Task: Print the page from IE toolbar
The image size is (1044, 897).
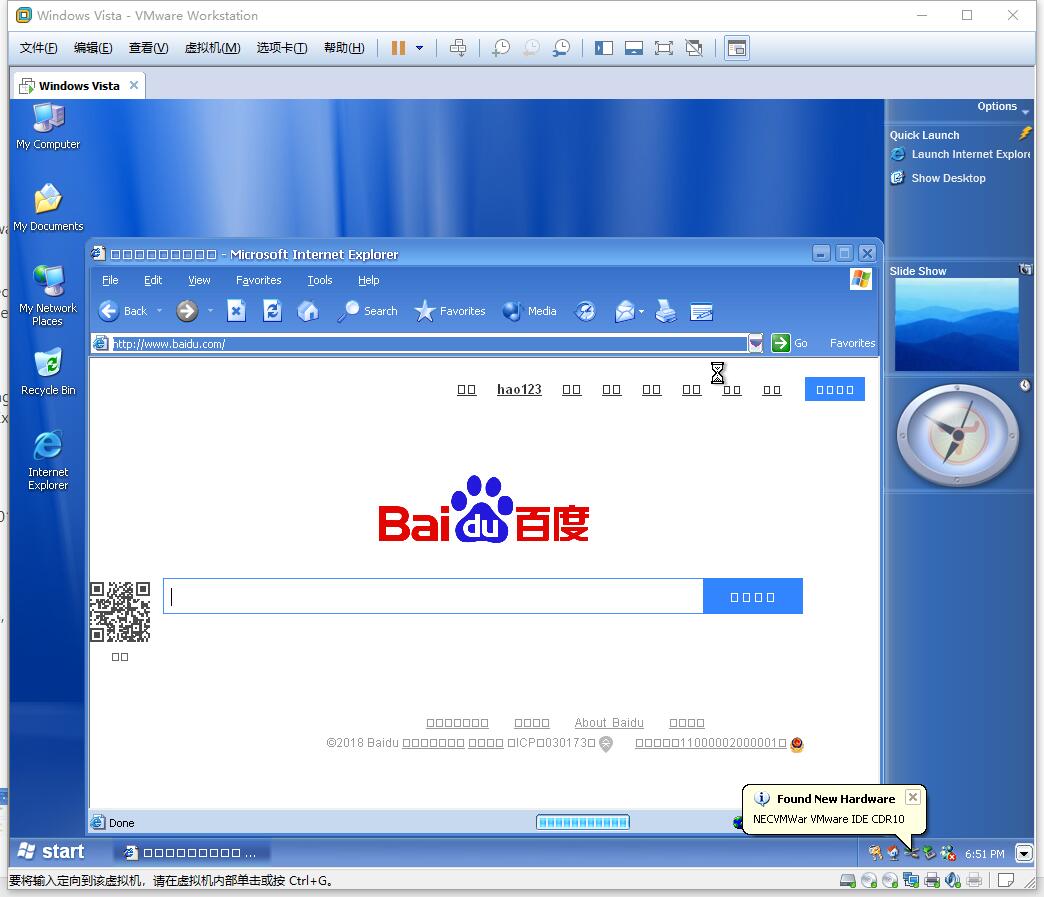Action: pyautogui.click(x=665, y=311)
